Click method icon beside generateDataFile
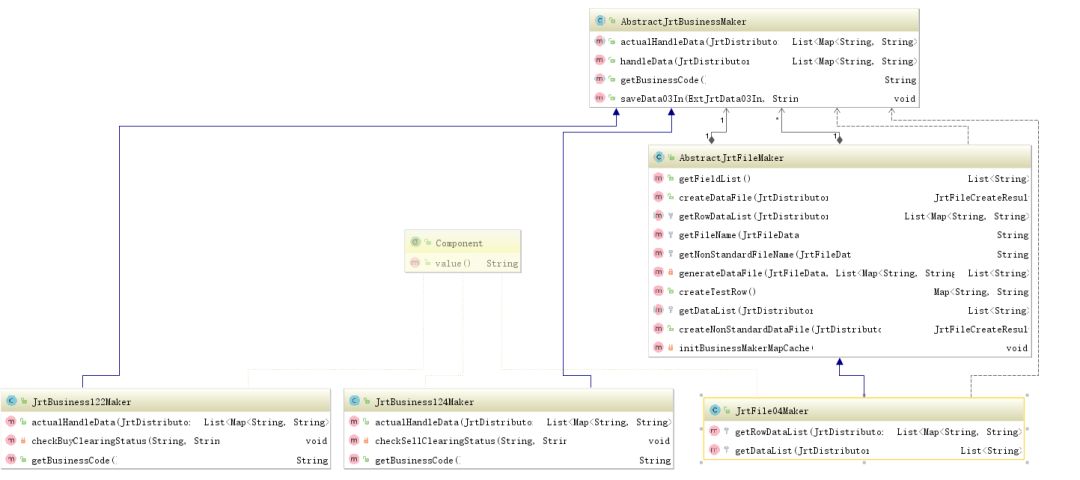The width and height of the screenshot is (1080, 480). click(x=658, y=273)
